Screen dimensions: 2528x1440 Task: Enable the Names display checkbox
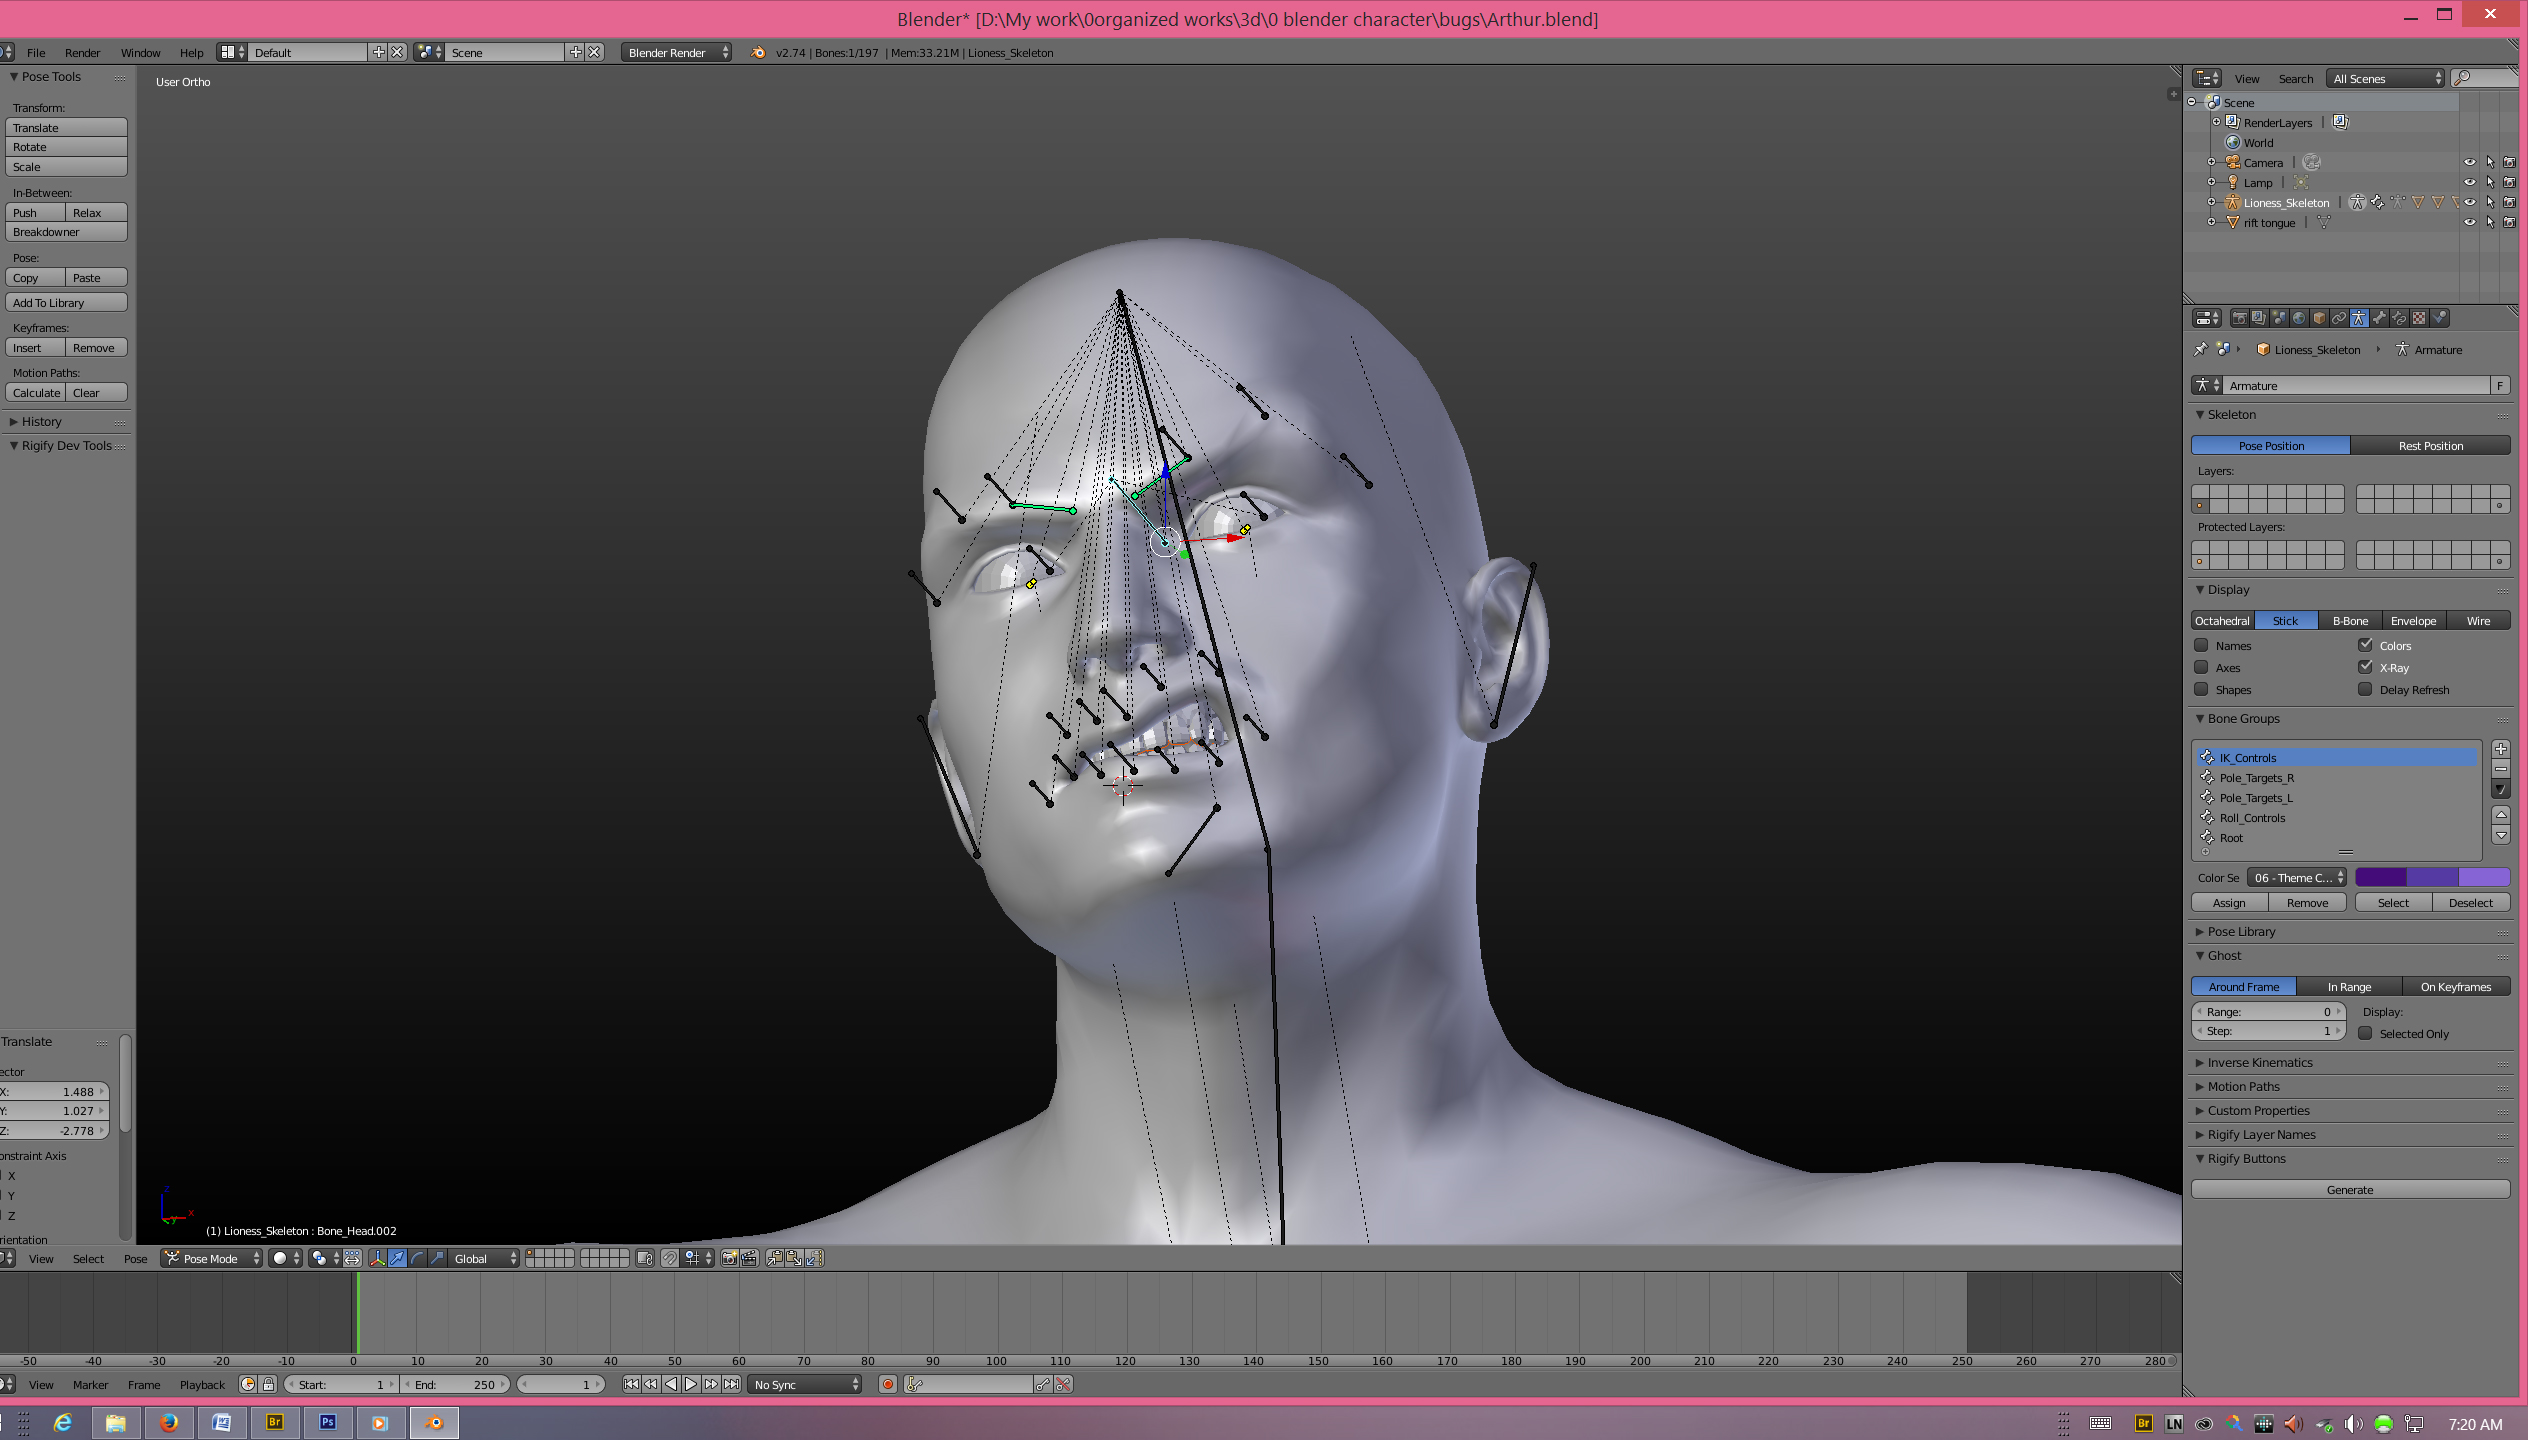pos(2201,646)
